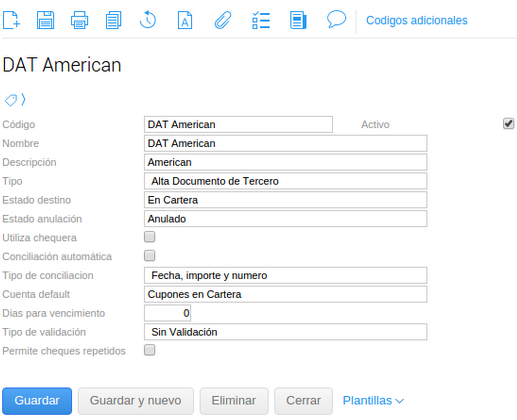Open the checklist tasks icon
This screenshot has width=517, height=420.
261,20
